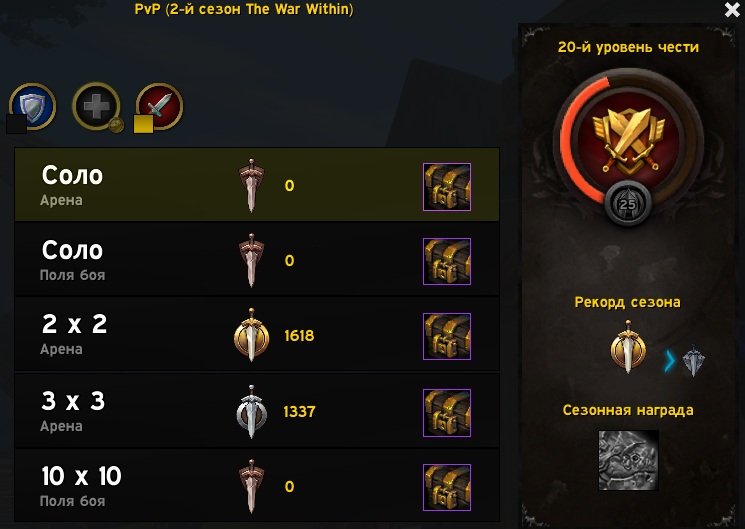
Task: Open reward chest for Соло Арена
Action: coord(447,187)
